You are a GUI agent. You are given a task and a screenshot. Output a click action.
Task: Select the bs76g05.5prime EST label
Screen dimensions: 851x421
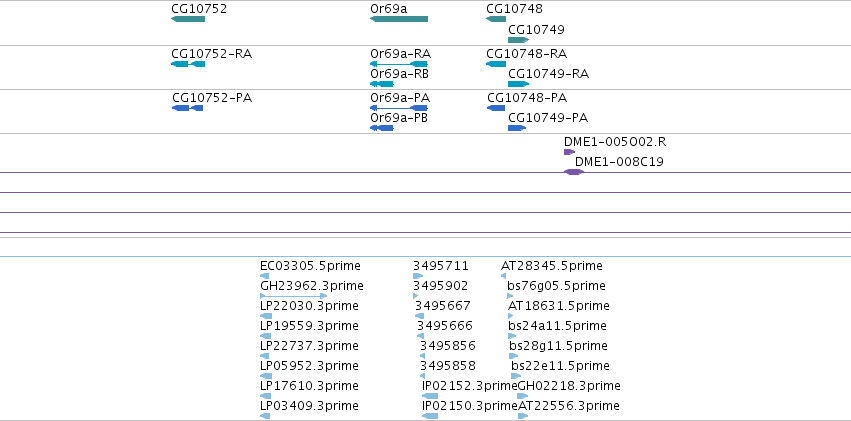(556, 286)
